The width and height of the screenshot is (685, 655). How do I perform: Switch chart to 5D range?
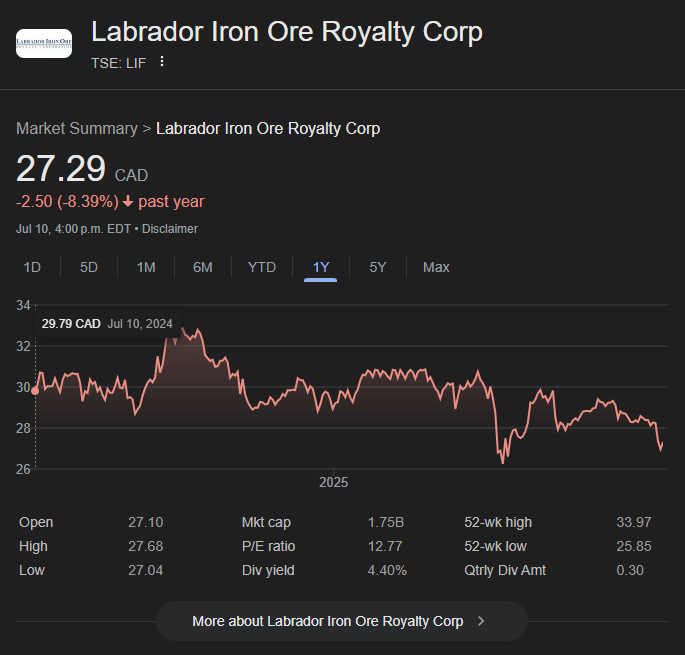89,267
